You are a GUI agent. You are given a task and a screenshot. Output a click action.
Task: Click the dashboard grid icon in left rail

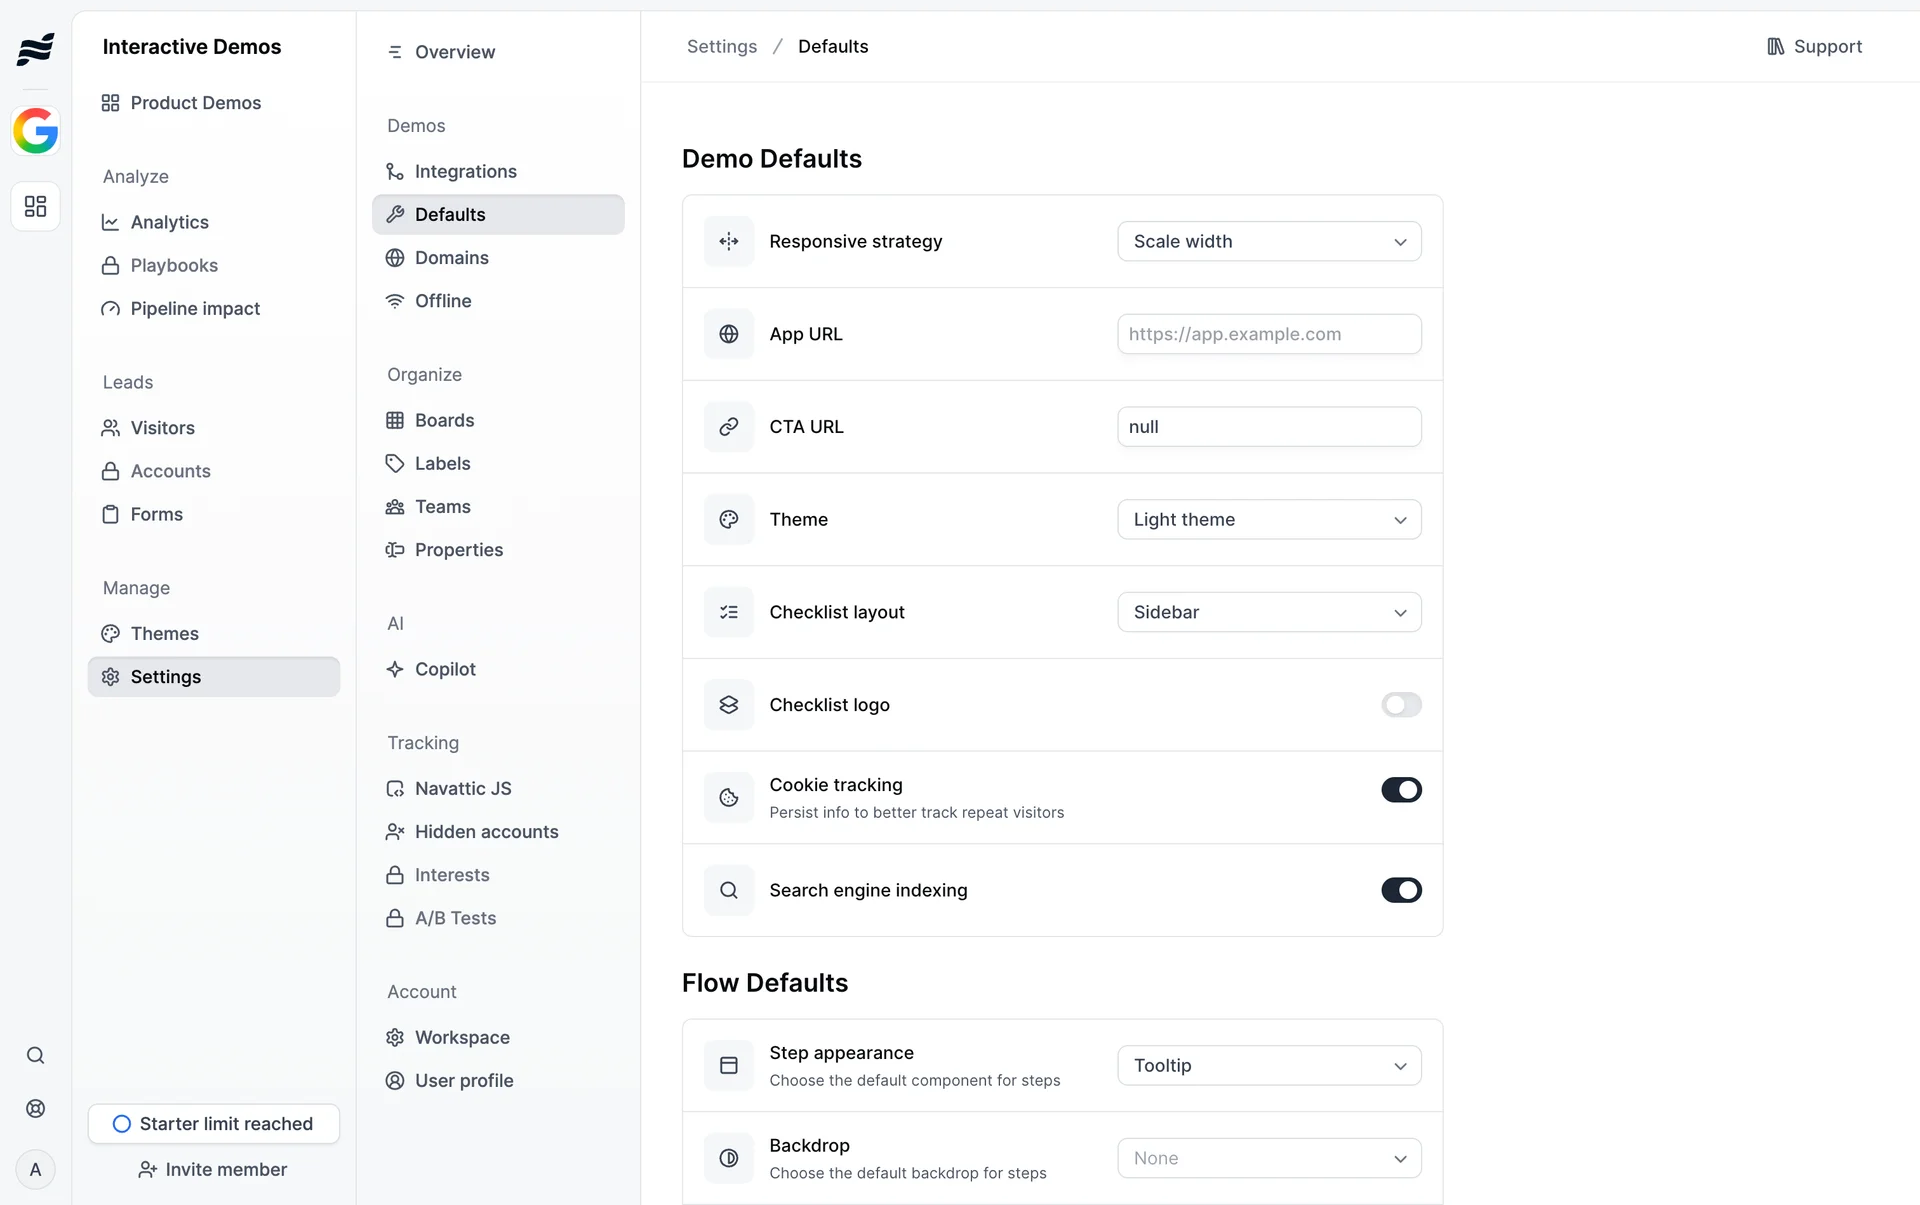point(36,207)
